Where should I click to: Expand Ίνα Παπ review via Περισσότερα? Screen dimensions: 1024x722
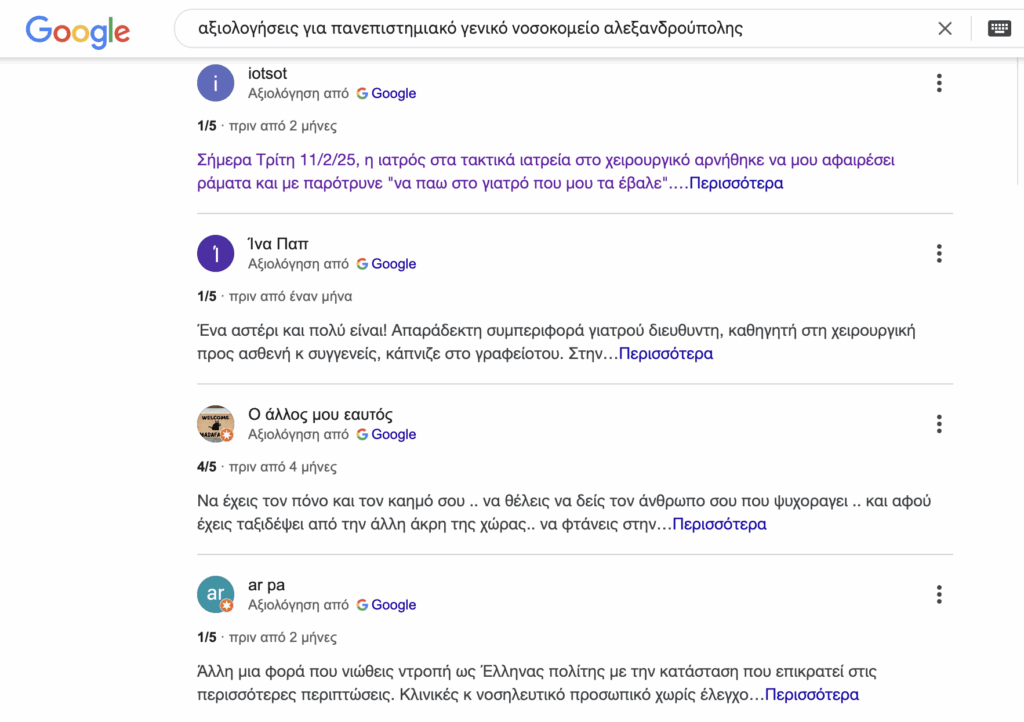(666, 354)
